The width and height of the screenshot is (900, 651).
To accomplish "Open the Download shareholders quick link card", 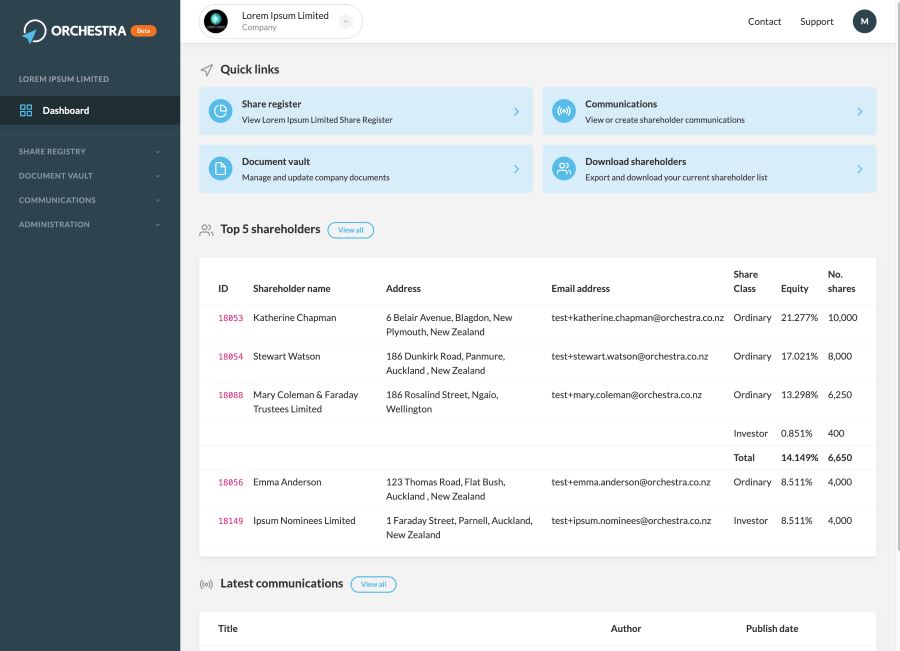I will click(x=709, y=169).
